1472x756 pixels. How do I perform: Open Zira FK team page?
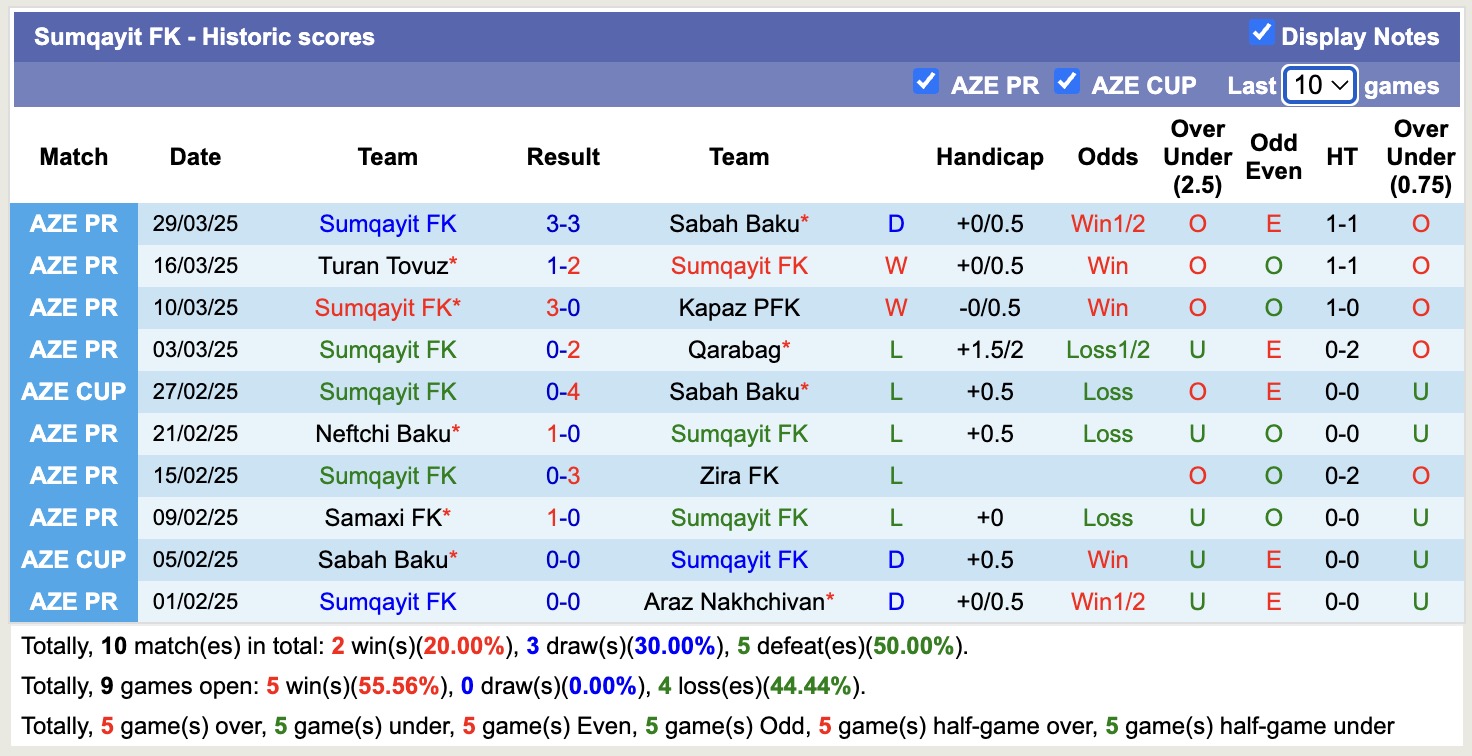pos(739,476)
